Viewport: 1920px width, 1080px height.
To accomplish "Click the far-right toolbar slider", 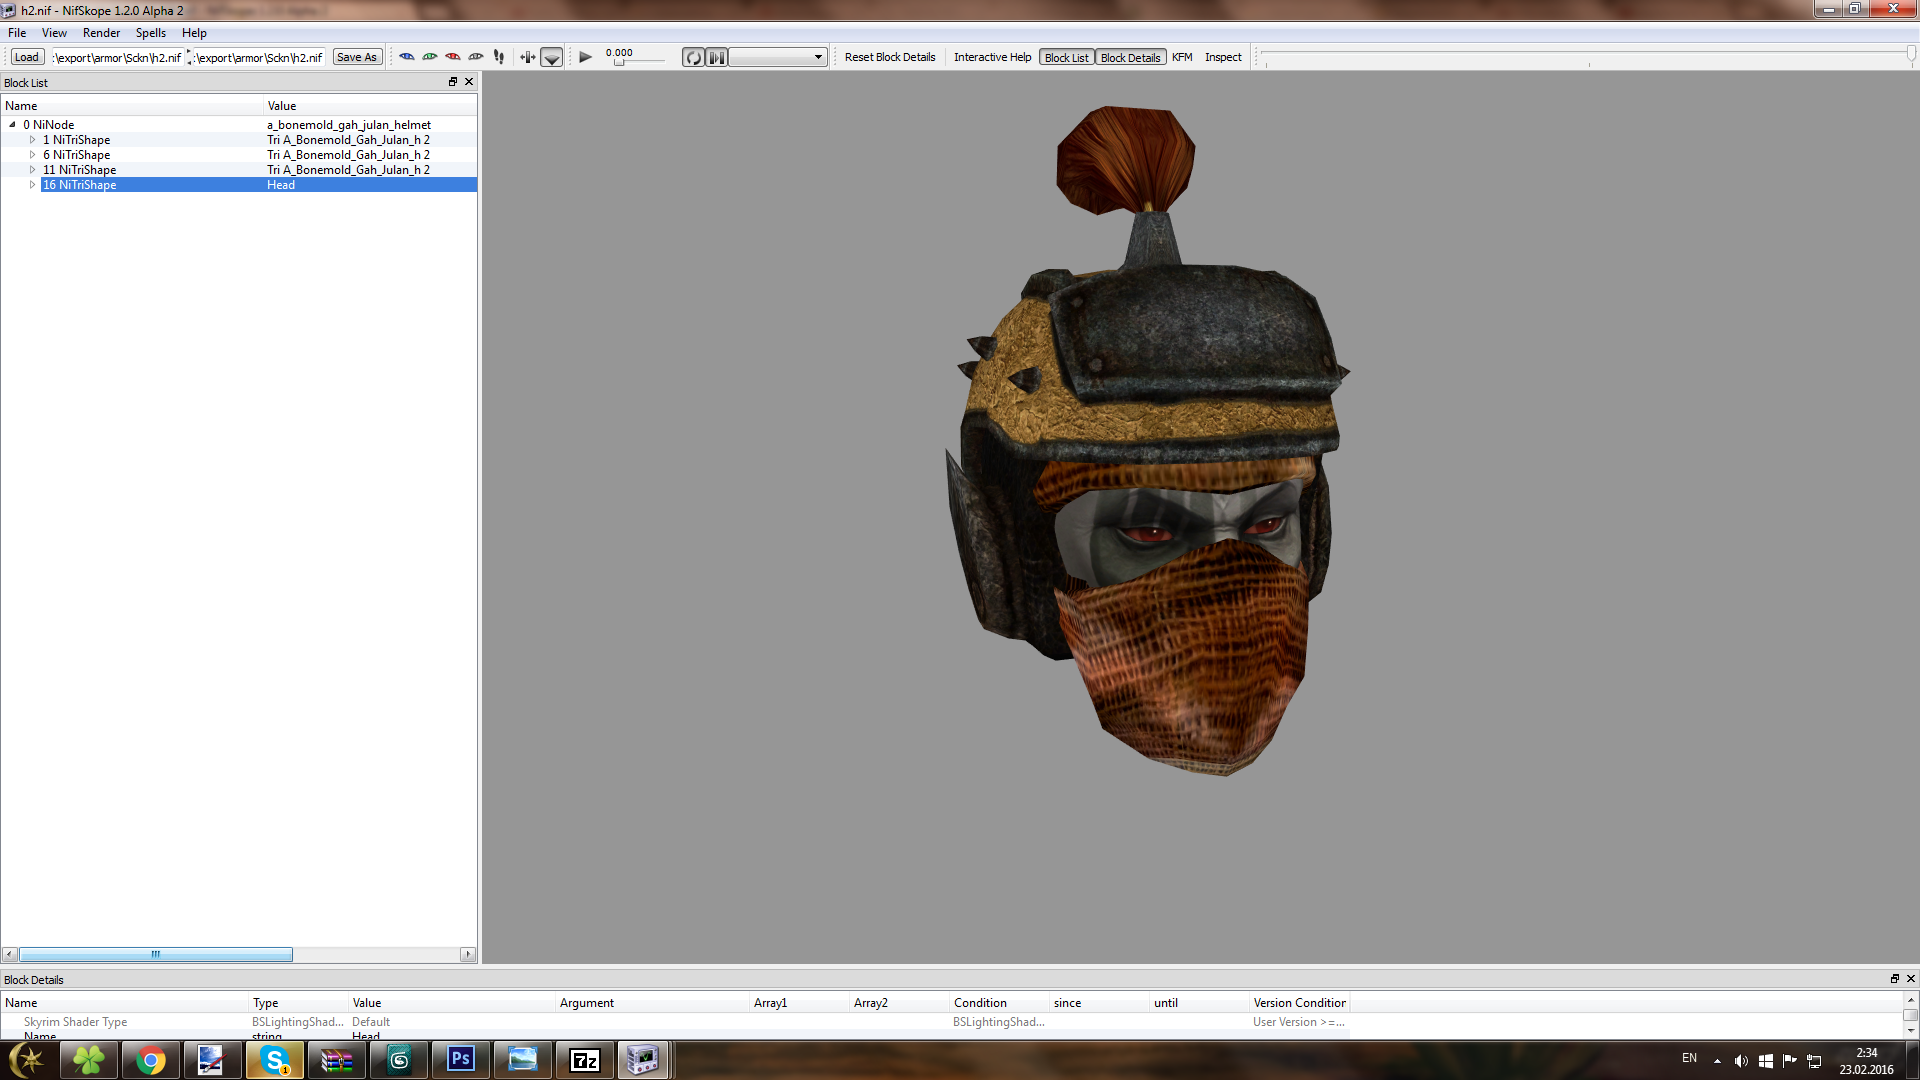I will point(1587,57).
